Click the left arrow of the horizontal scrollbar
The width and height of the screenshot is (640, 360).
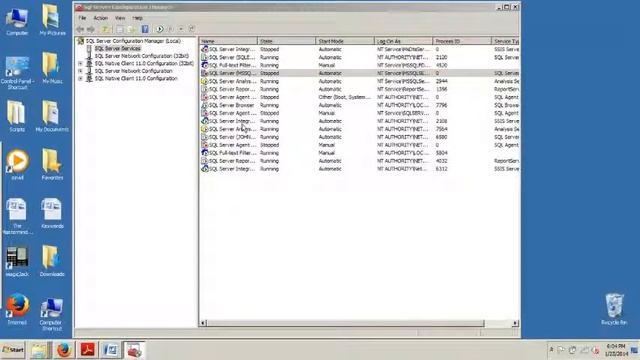pos(203,323)
